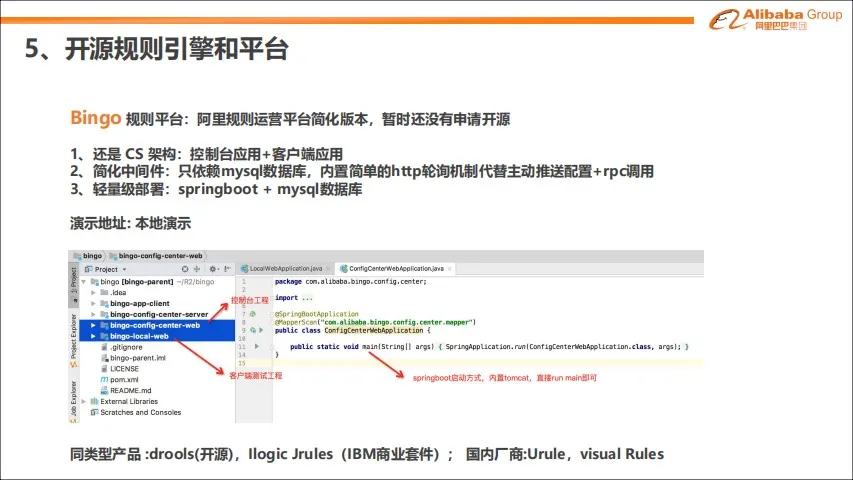Screen dimensions: 853x480
Task: Click the main method name in code
Action: [369, 347]
